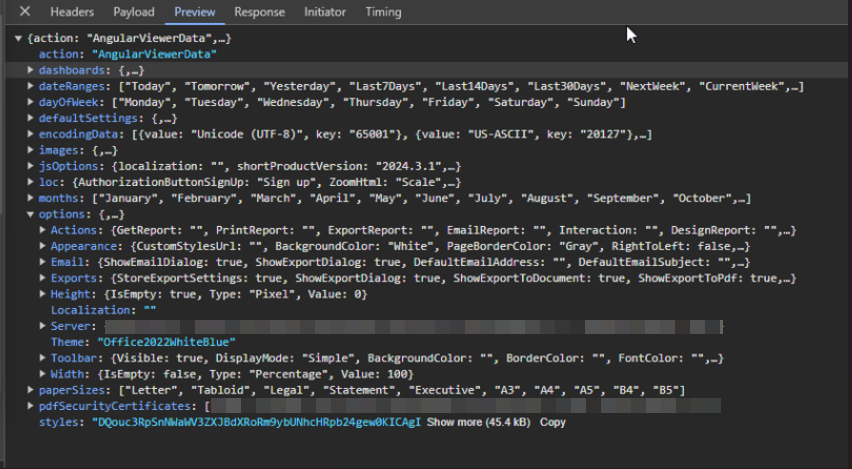The height and width of the screenshot is (469, 852).
Task: Click the DisplayMode "Simple" value
Action: (x=327, y=358)
